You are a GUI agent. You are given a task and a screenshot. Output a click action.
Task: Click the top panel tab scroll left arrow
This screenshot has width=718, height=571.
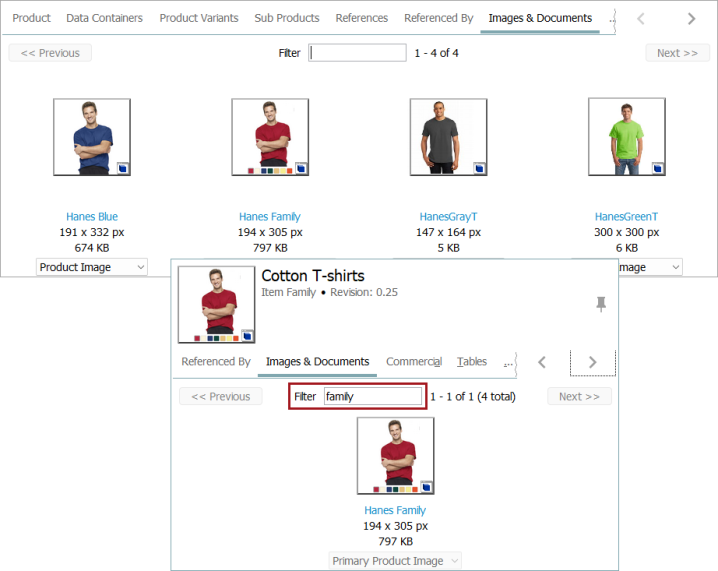click(x=641, y=18)
